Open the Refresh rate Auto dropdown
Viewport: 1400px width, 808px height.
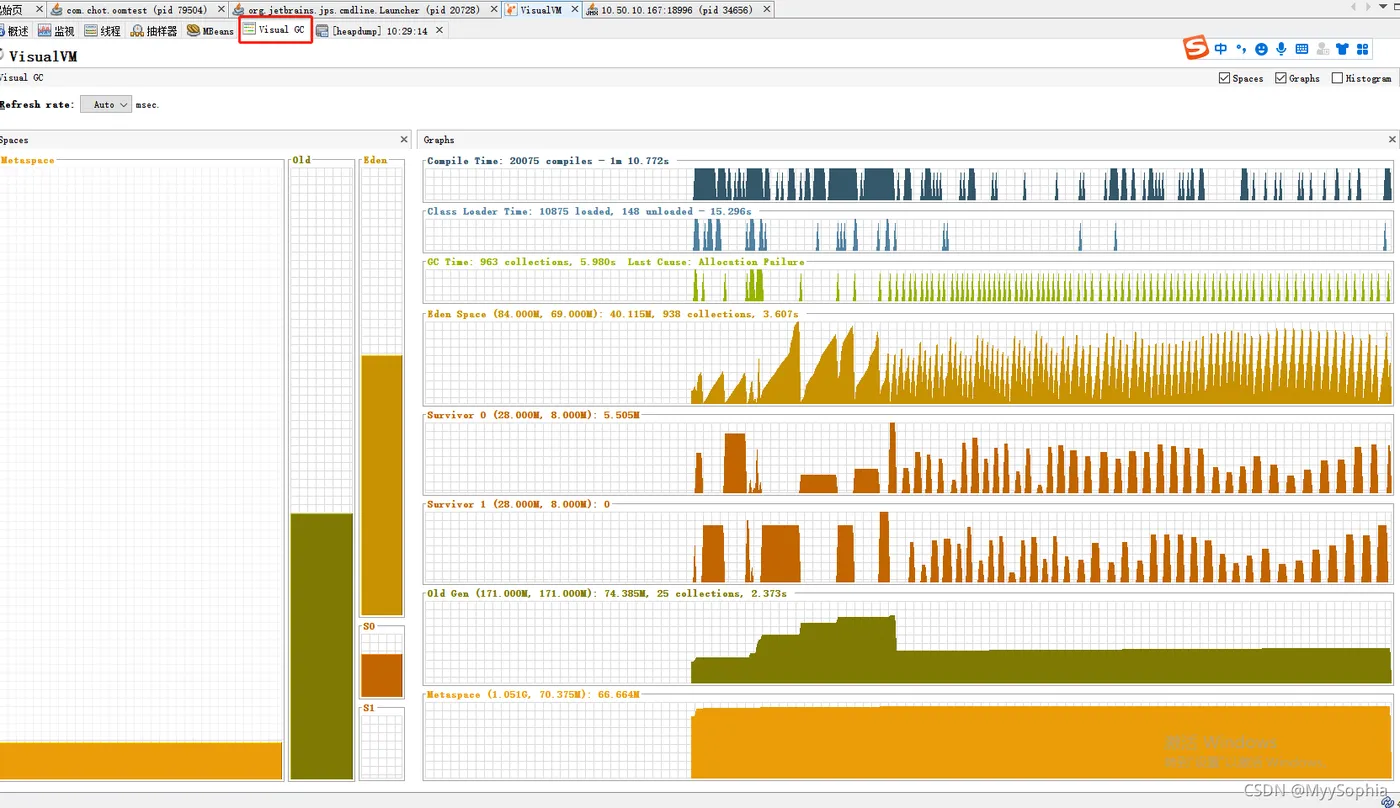[x=106, y=104]
